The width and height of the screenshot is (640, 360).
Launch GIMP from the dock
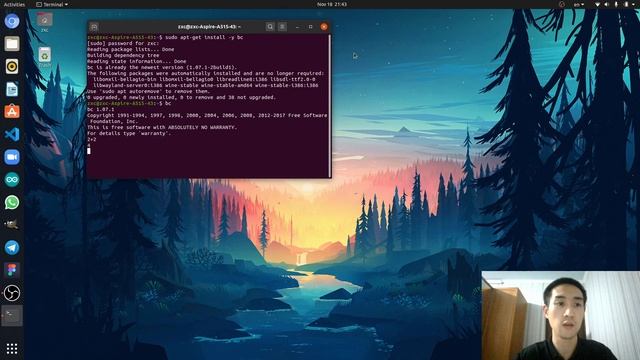[x=12, y=224]
